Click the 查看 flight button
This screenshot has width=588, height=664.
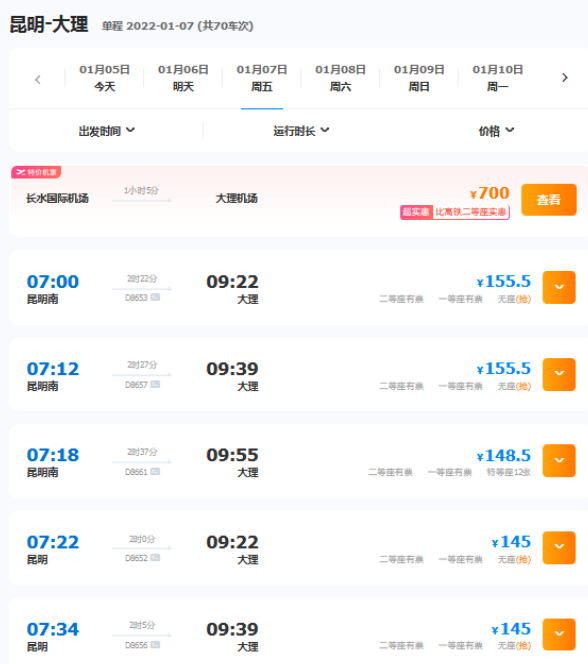pyautogui.click(x=549, y=200)
